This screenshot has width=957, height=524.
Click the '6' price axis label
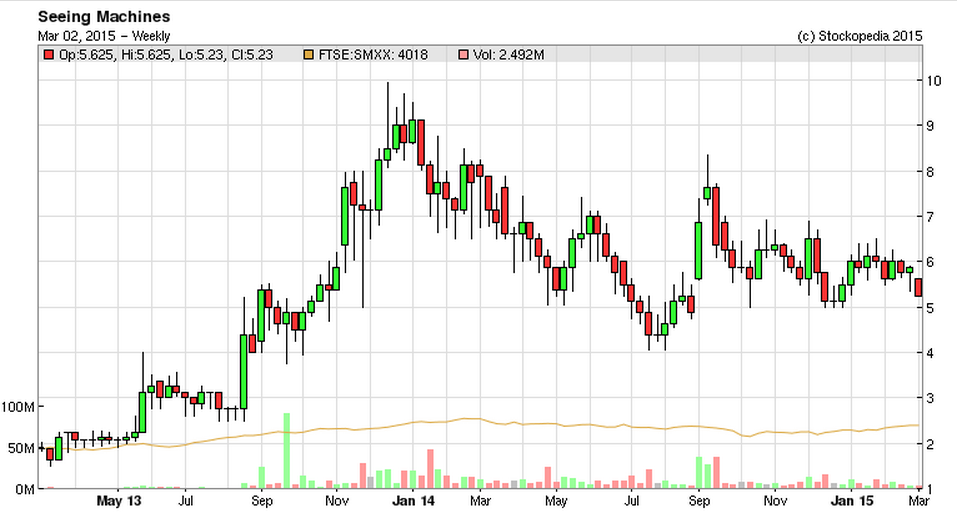pyautogui.click(x=930, y=262)
